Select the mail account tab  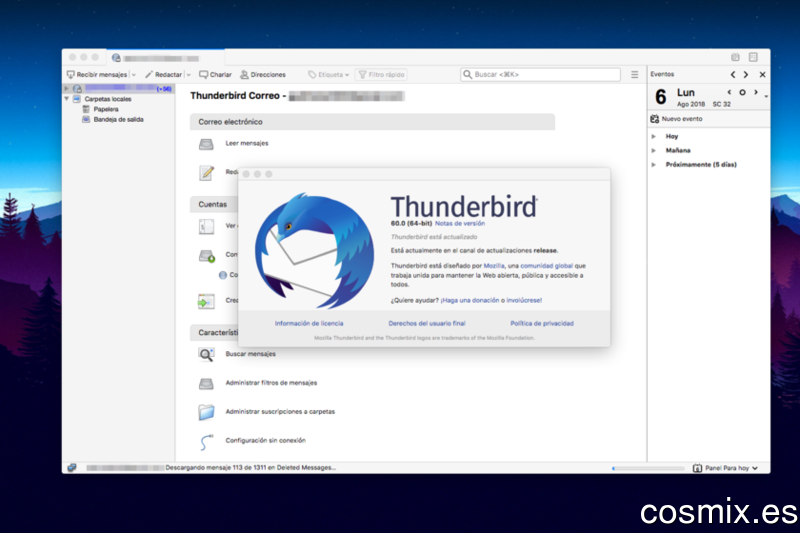coord(165,58)
